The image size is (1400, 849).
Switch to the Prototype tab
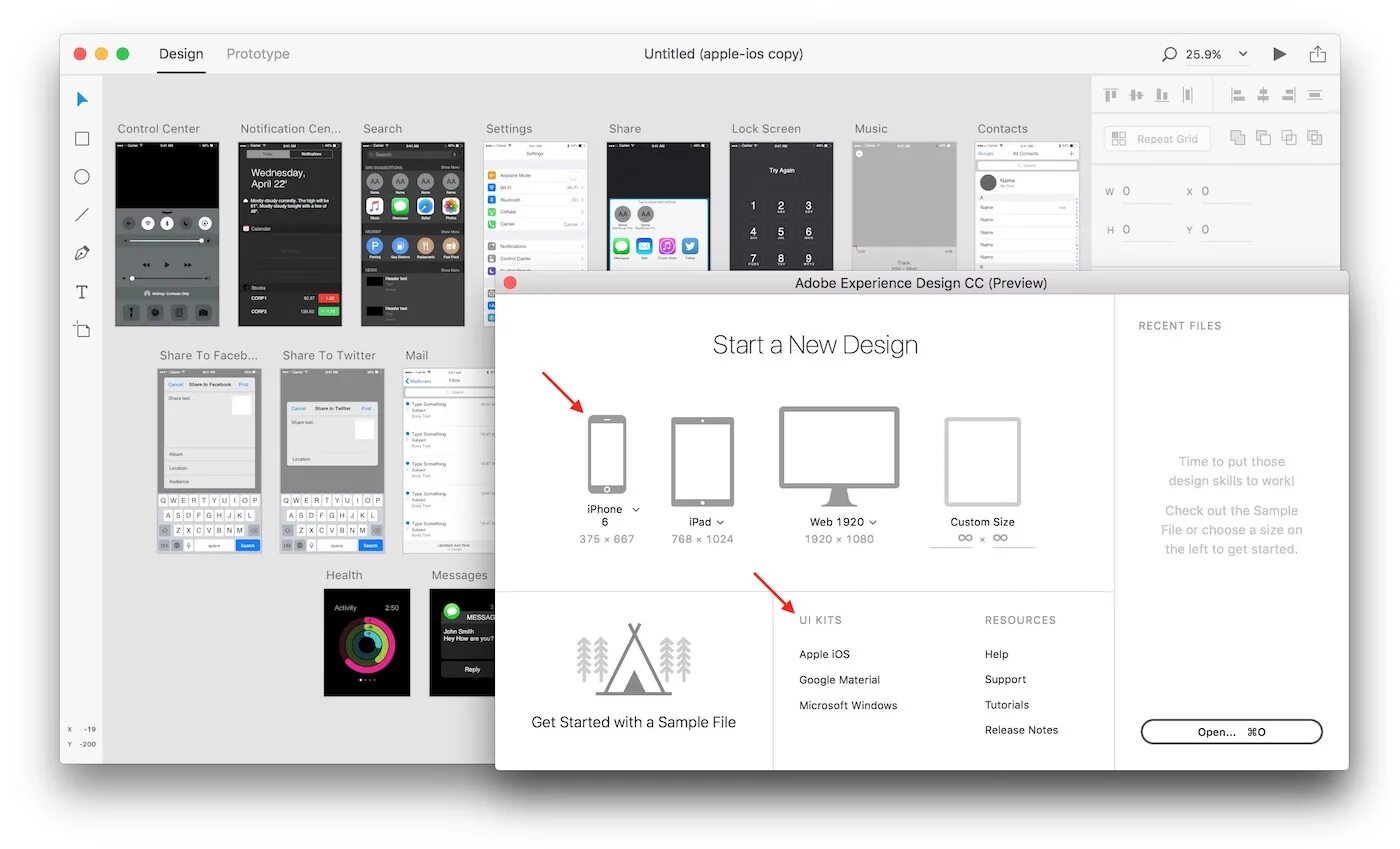[258, 54]
